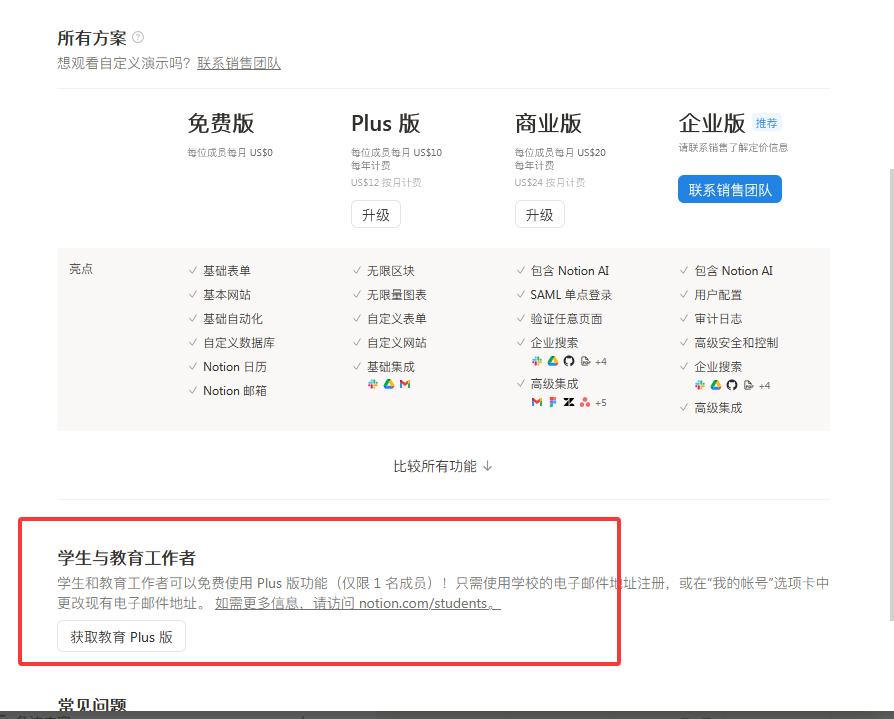894x719 pixels.
Task: Click the 高级安全和控制 feature
Action: tap(736, 343)
